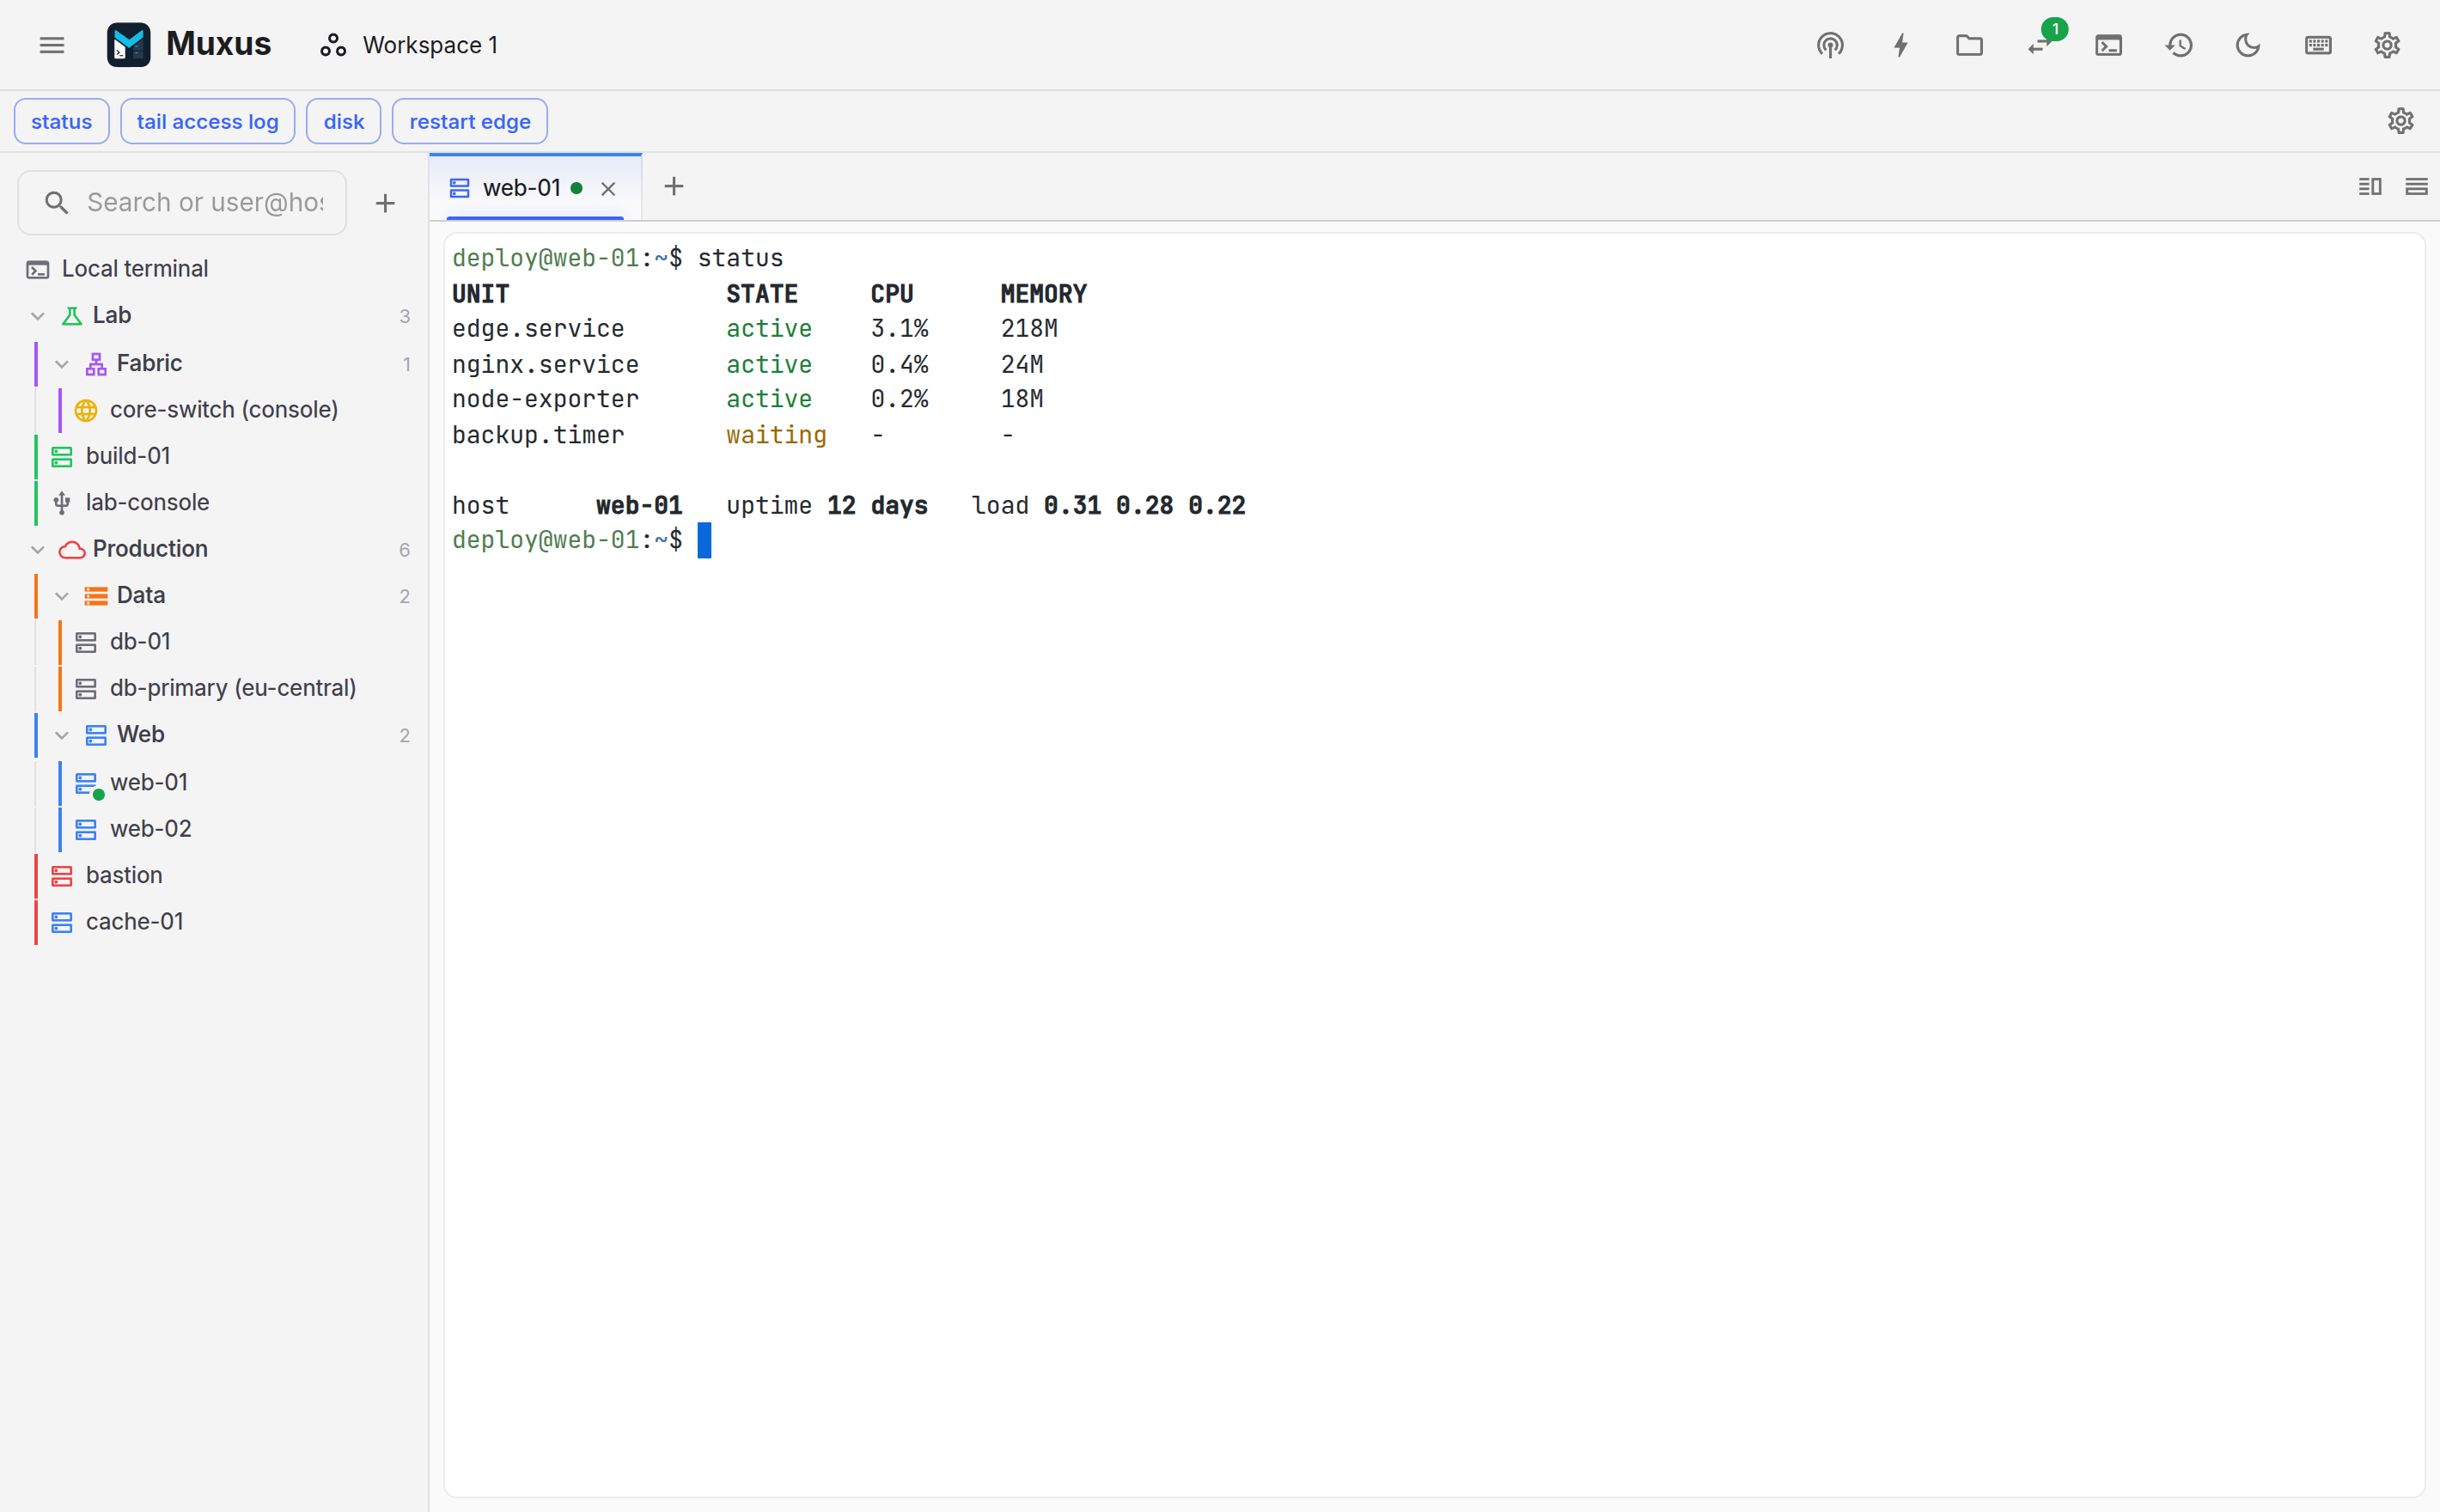Click 'edge.service' in terminal output
Image resolution: width=2440 pixels, height=1512 pixels.
[538, 328]
